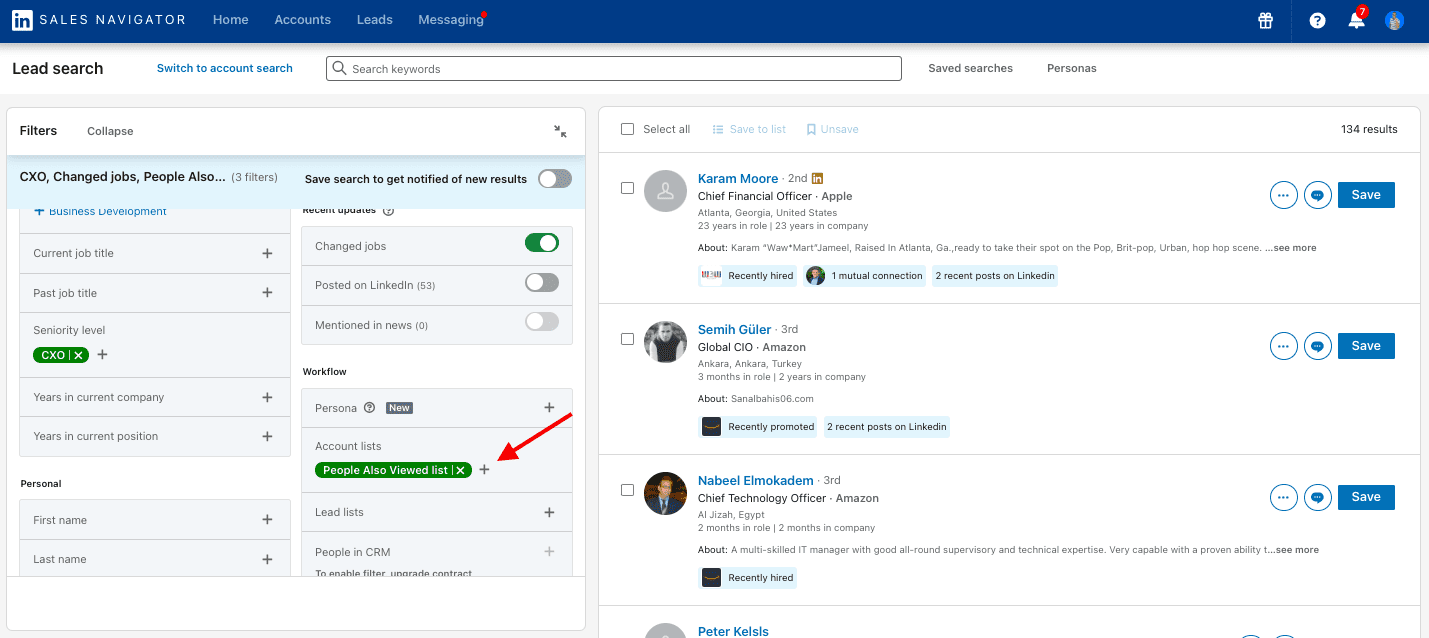Viewport: 1429px width, 638px height.
Task: Open Personas tab
Action: click(1071, 68)
